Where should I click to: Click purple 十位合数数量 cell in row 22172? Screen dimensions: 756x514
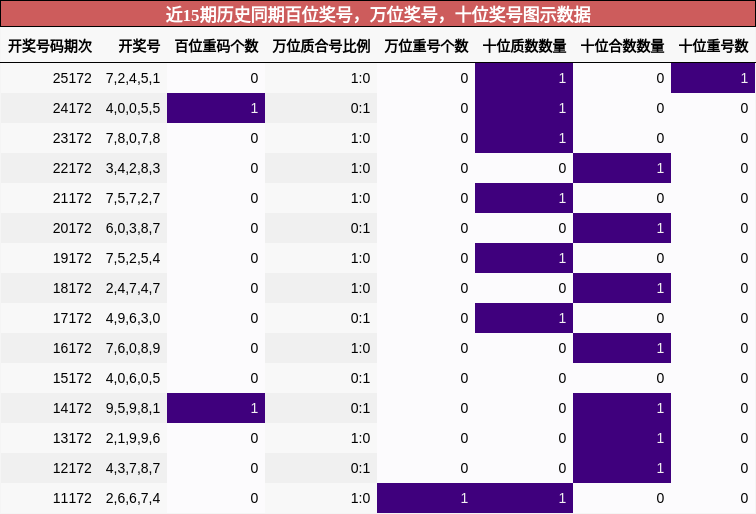pyautogui.click(x=622, y=168)
